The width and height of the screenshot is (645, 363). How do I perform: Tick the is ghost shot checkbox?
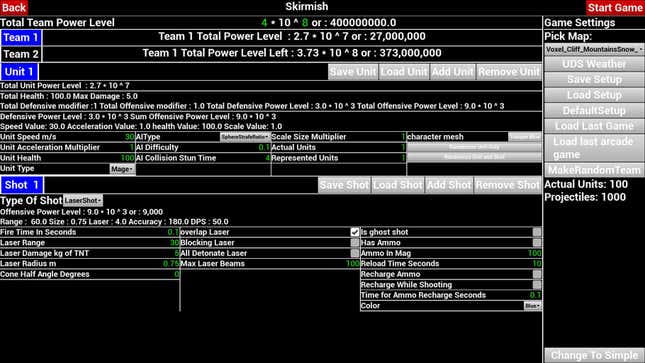click(537, 232)
